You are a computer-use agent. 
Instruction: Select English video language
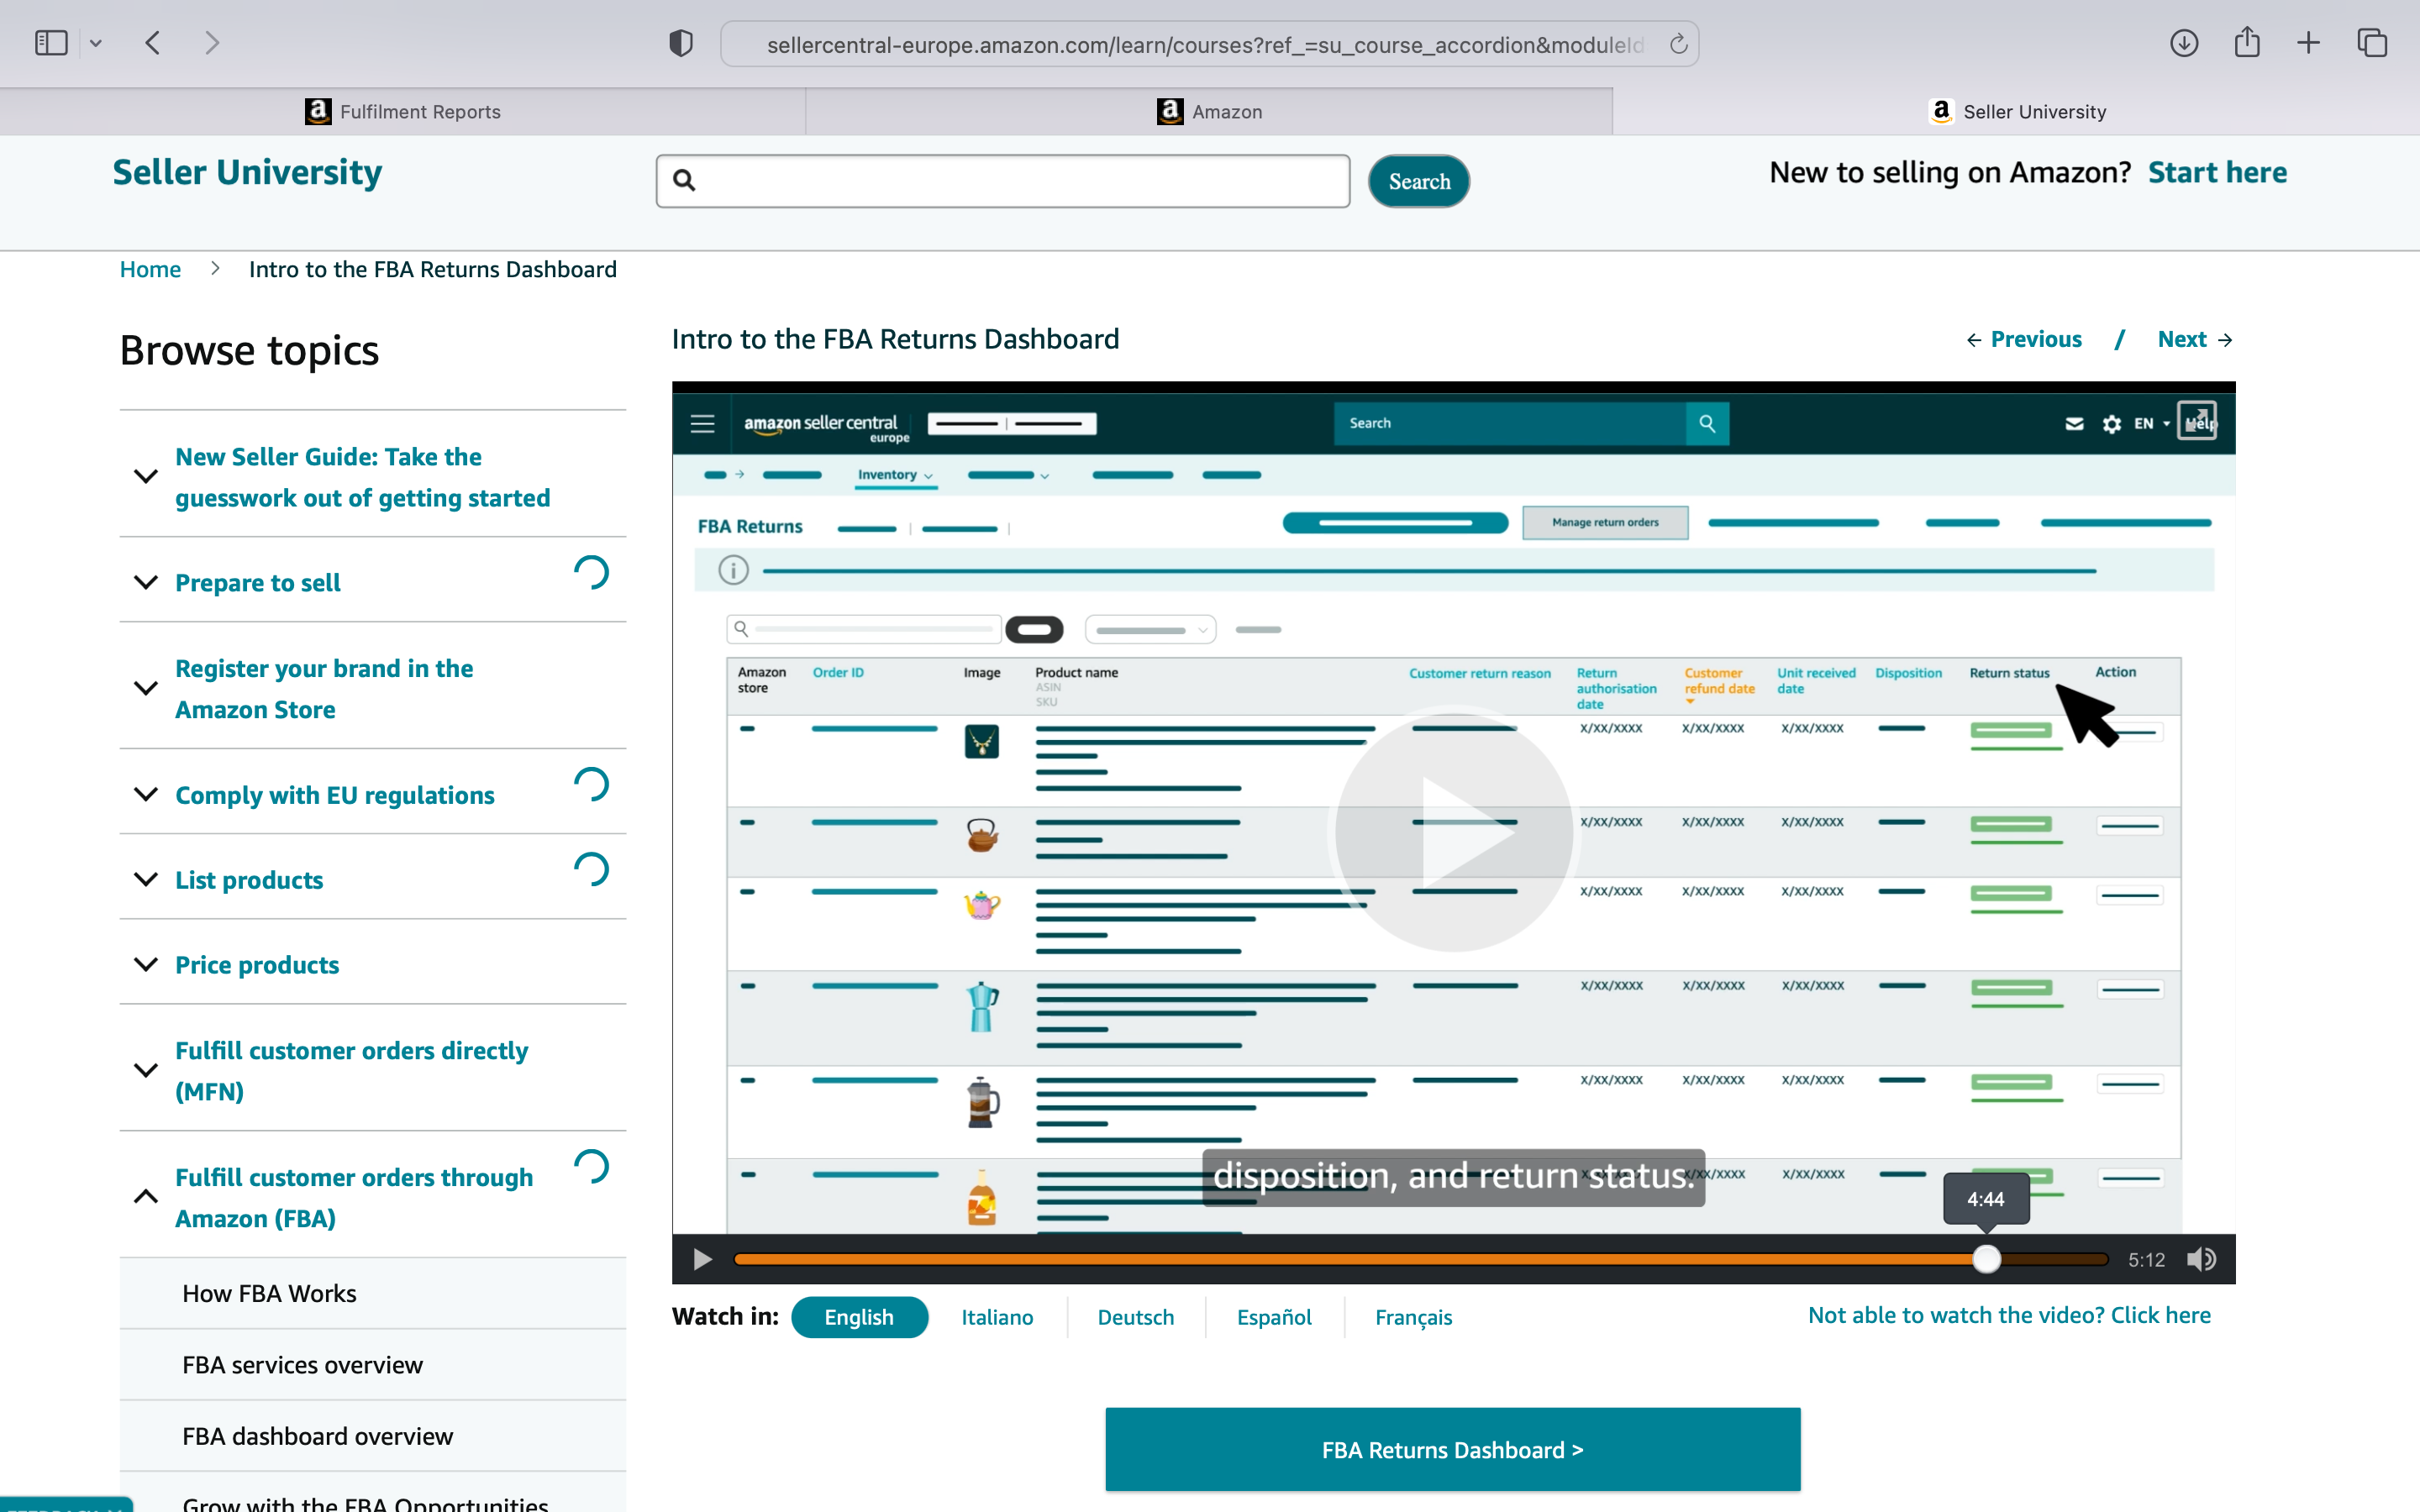coord(859,1317)
